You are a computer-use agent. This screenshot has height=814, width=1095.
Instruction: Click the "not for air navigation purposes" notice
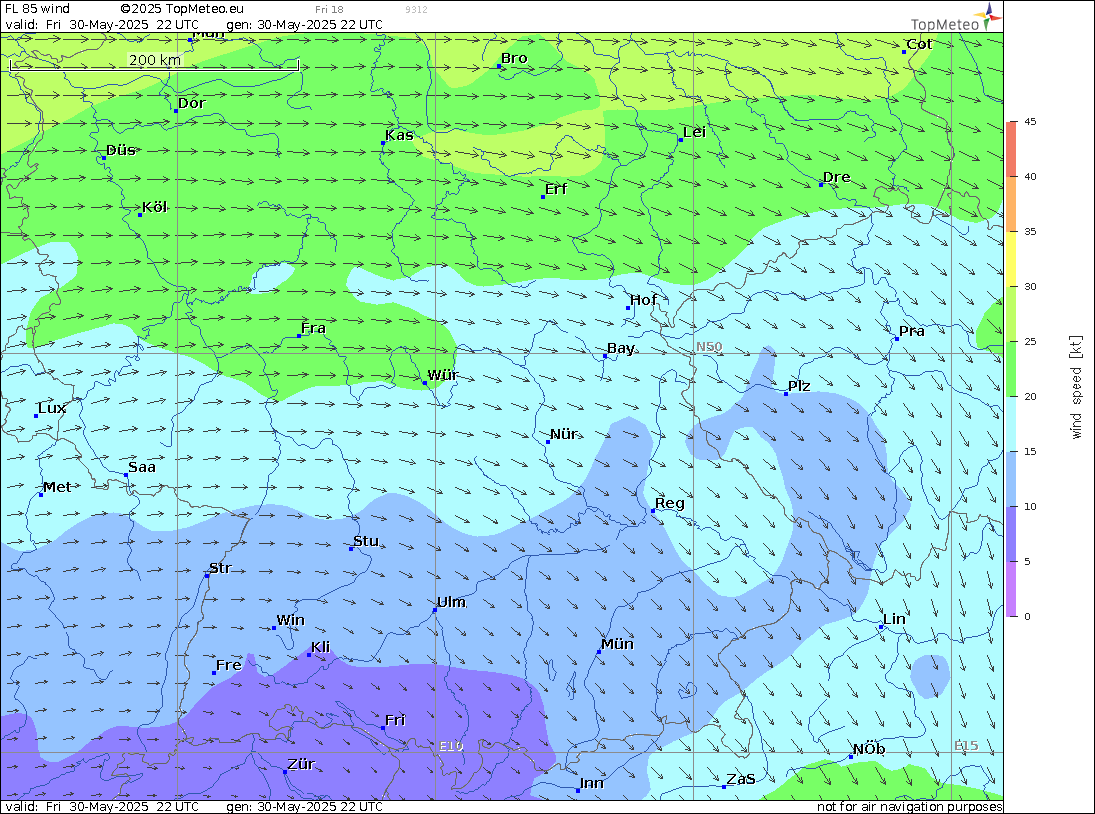click(910, 807)
